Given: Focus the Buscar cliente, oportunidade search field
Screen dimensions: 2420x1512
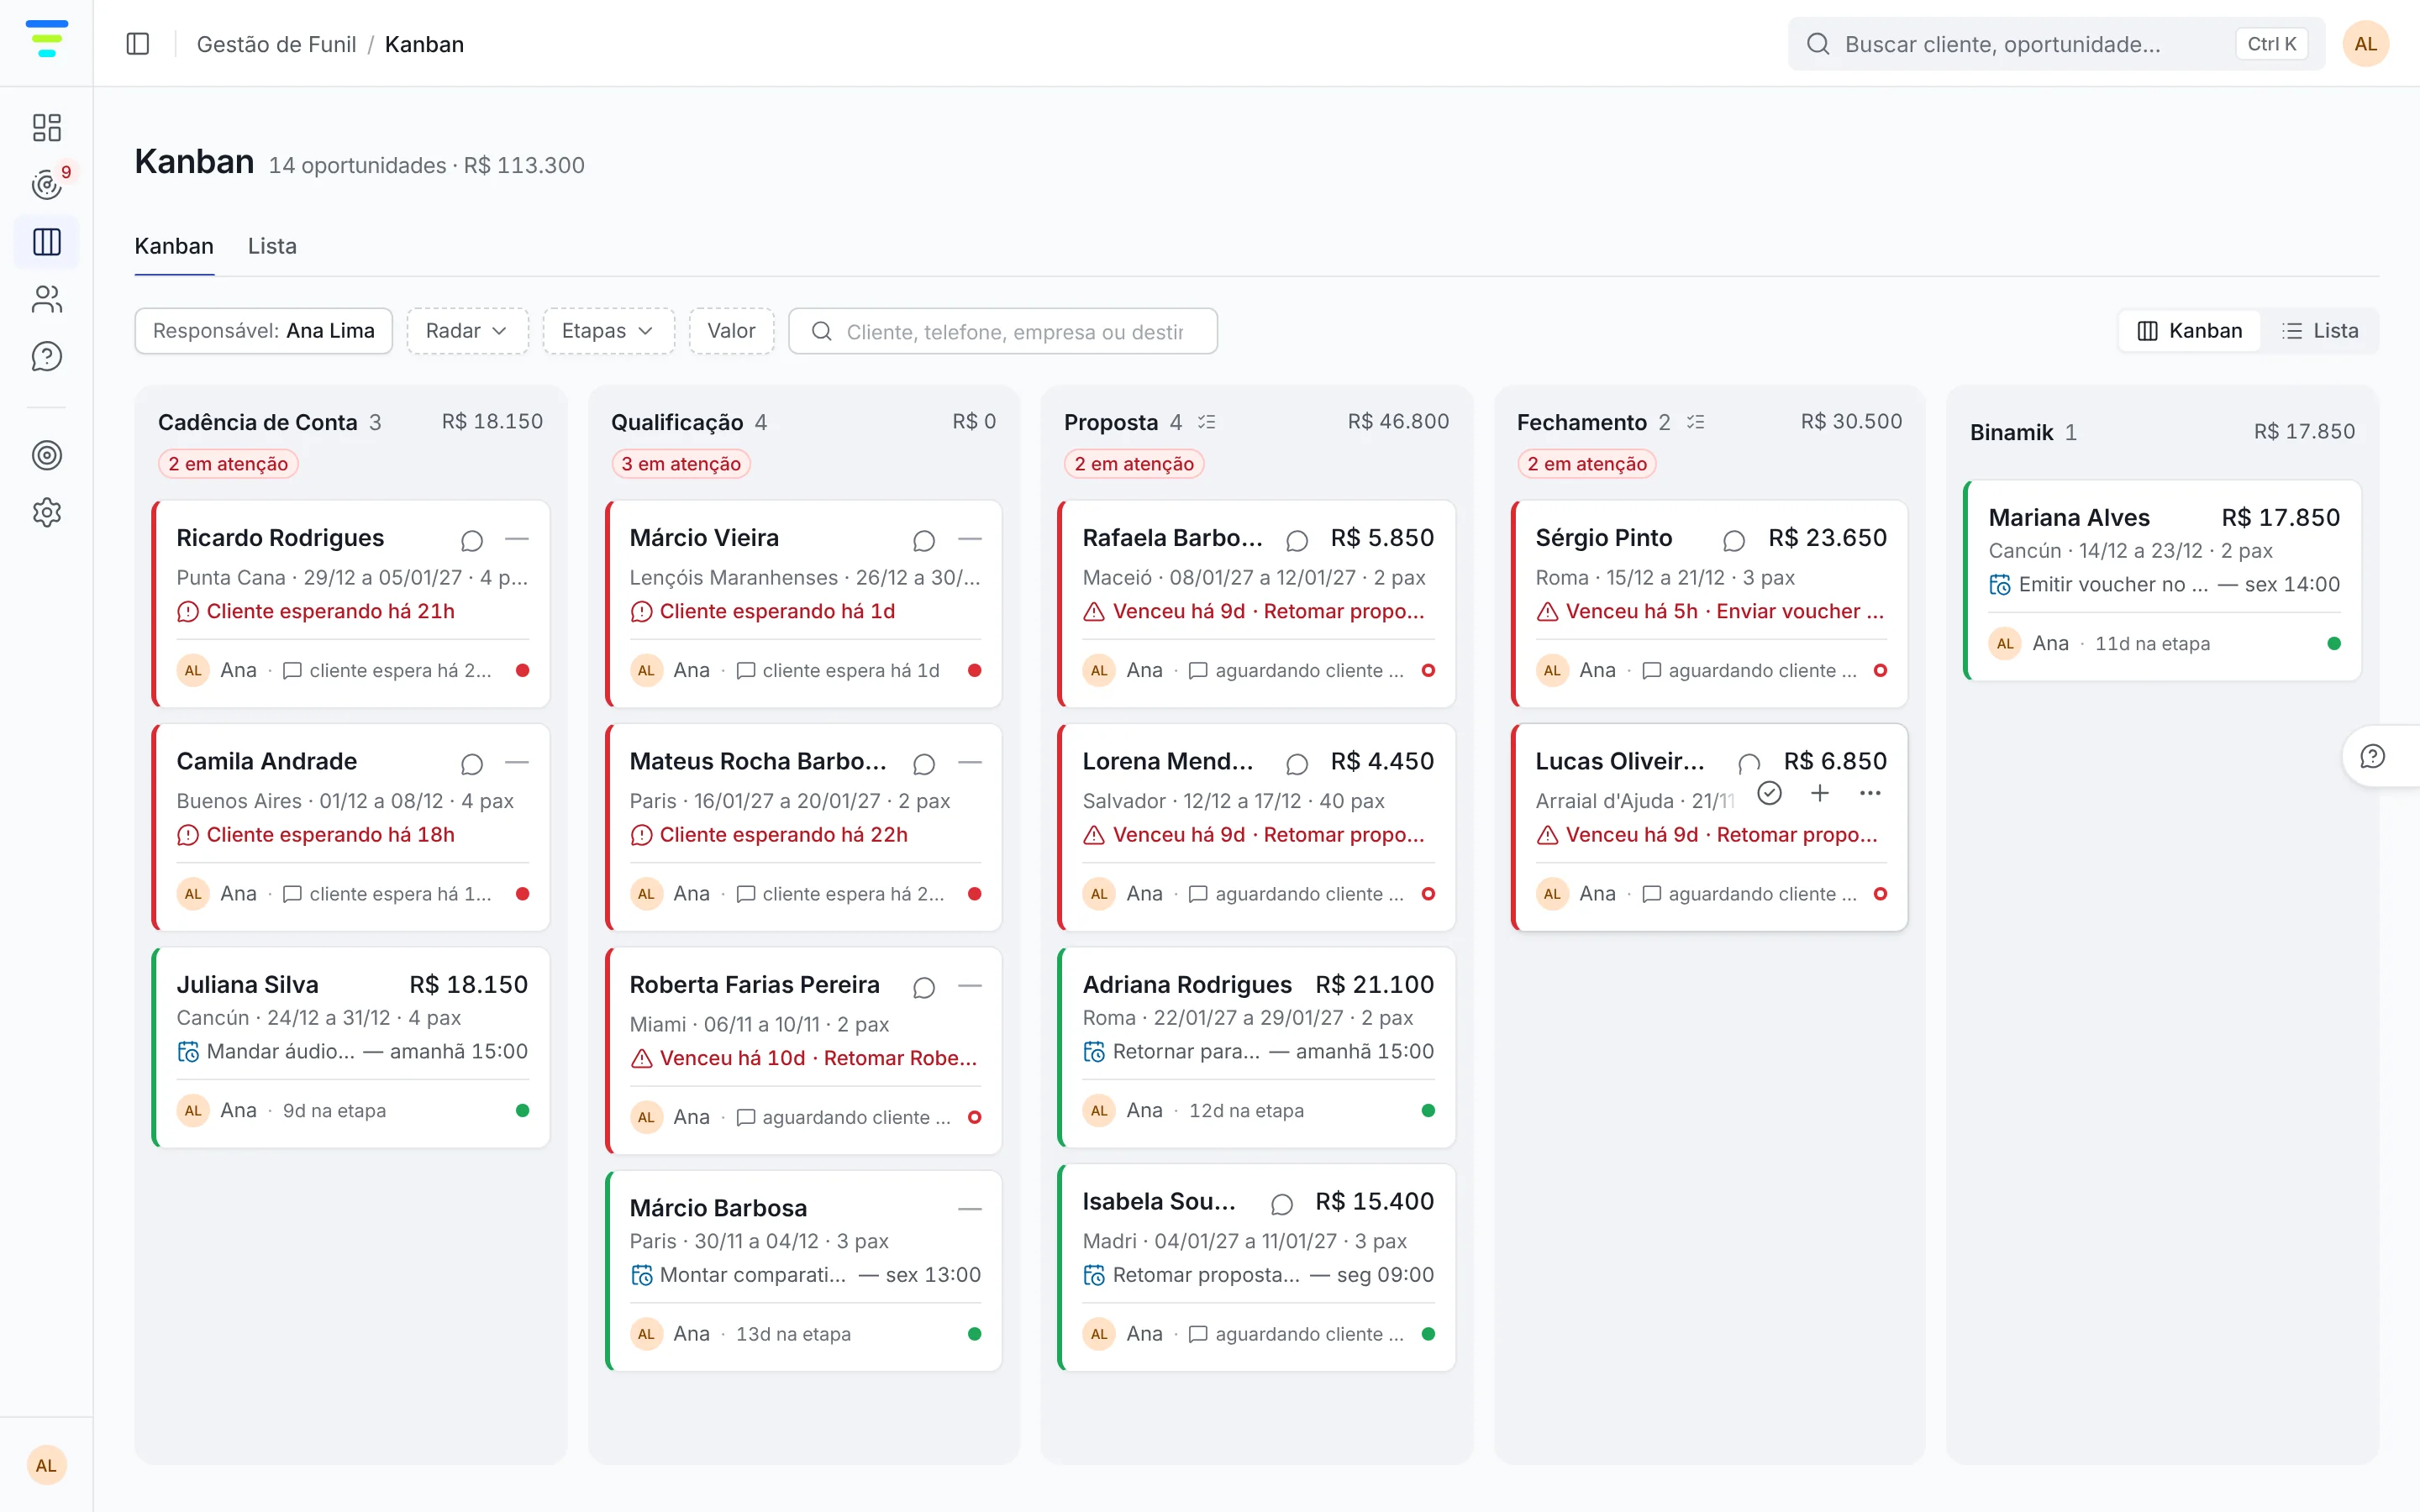Looking at the screenshot, I should pos(2056,44).
